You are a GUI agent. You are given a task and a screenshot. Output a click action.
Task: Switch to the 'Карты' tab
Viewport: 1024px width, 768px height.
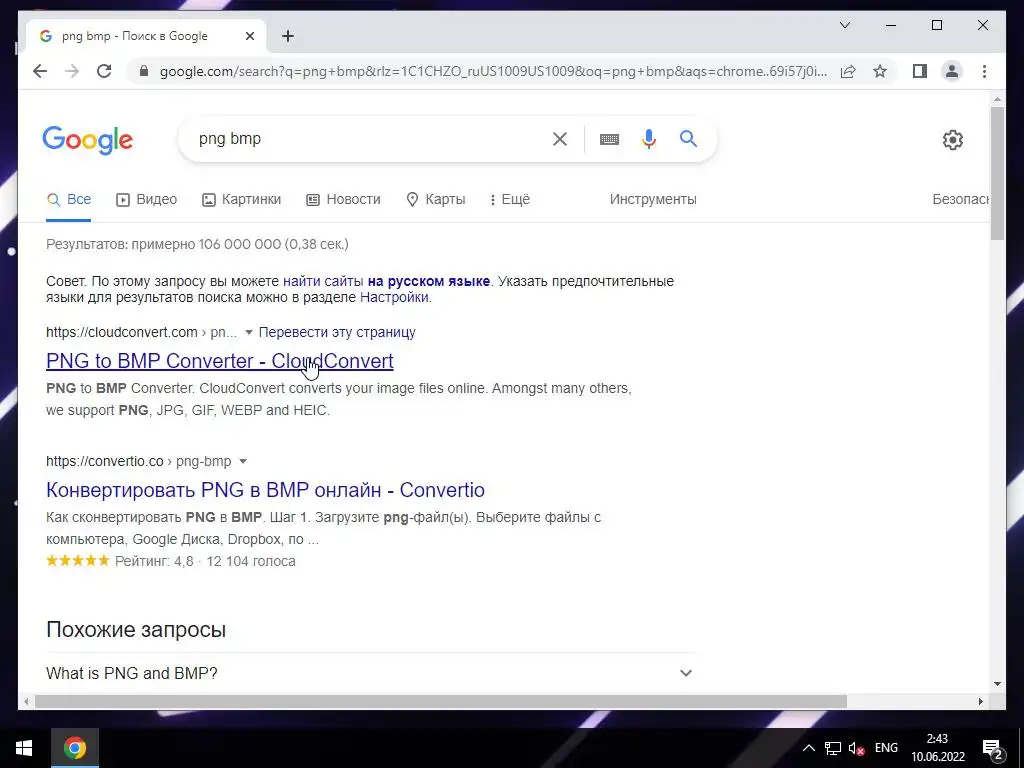pyautogui.click(x=436, y=199)
